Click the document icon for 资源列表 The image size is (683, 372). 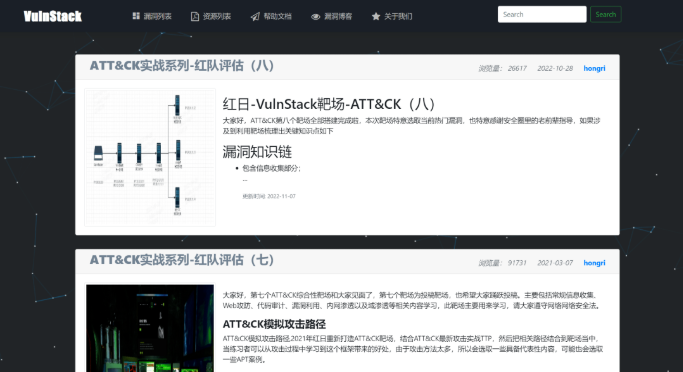195,17
